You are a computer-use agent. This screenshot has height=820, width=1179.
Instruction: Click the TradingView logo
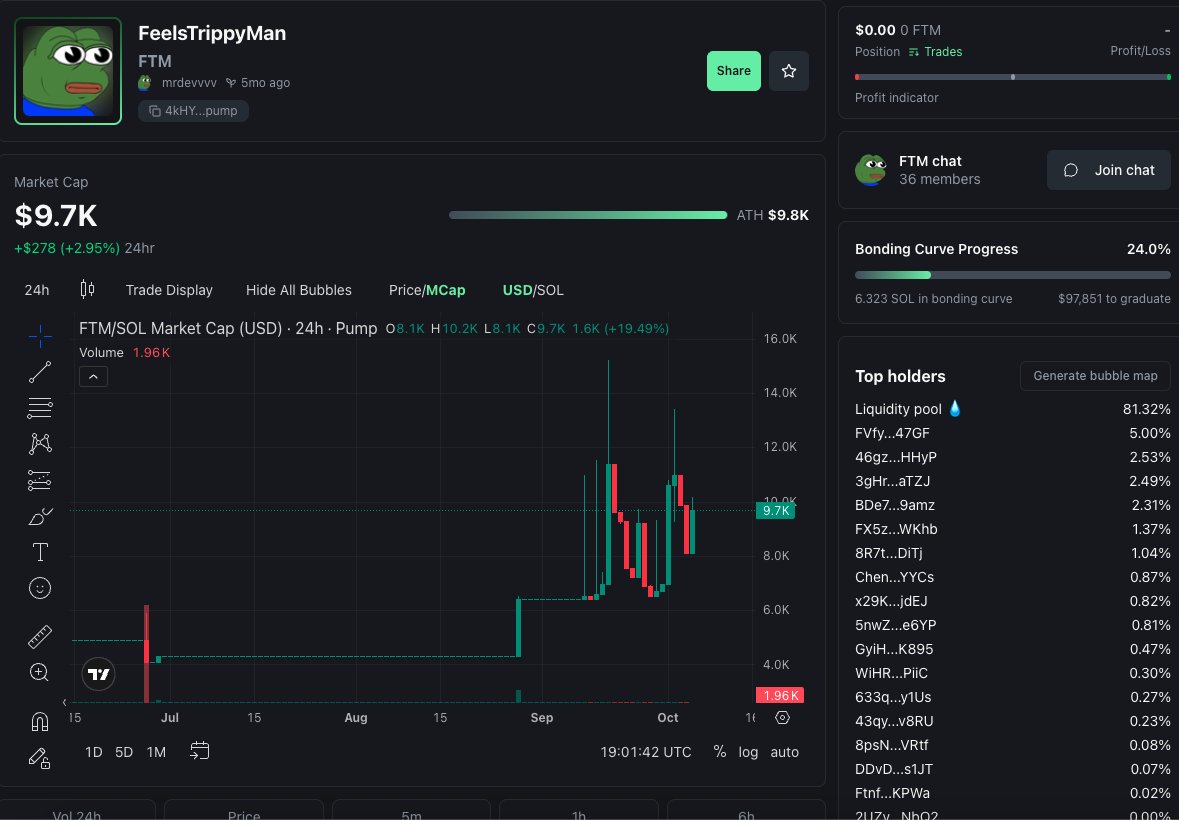[99, 674]
